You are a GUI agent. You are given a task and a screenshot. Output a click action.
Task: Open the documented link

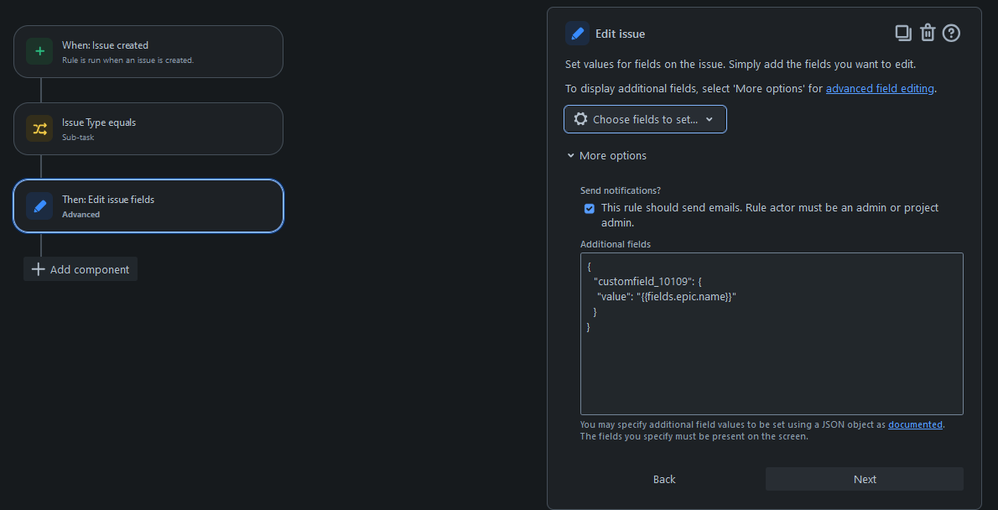(x=915, y=425)
